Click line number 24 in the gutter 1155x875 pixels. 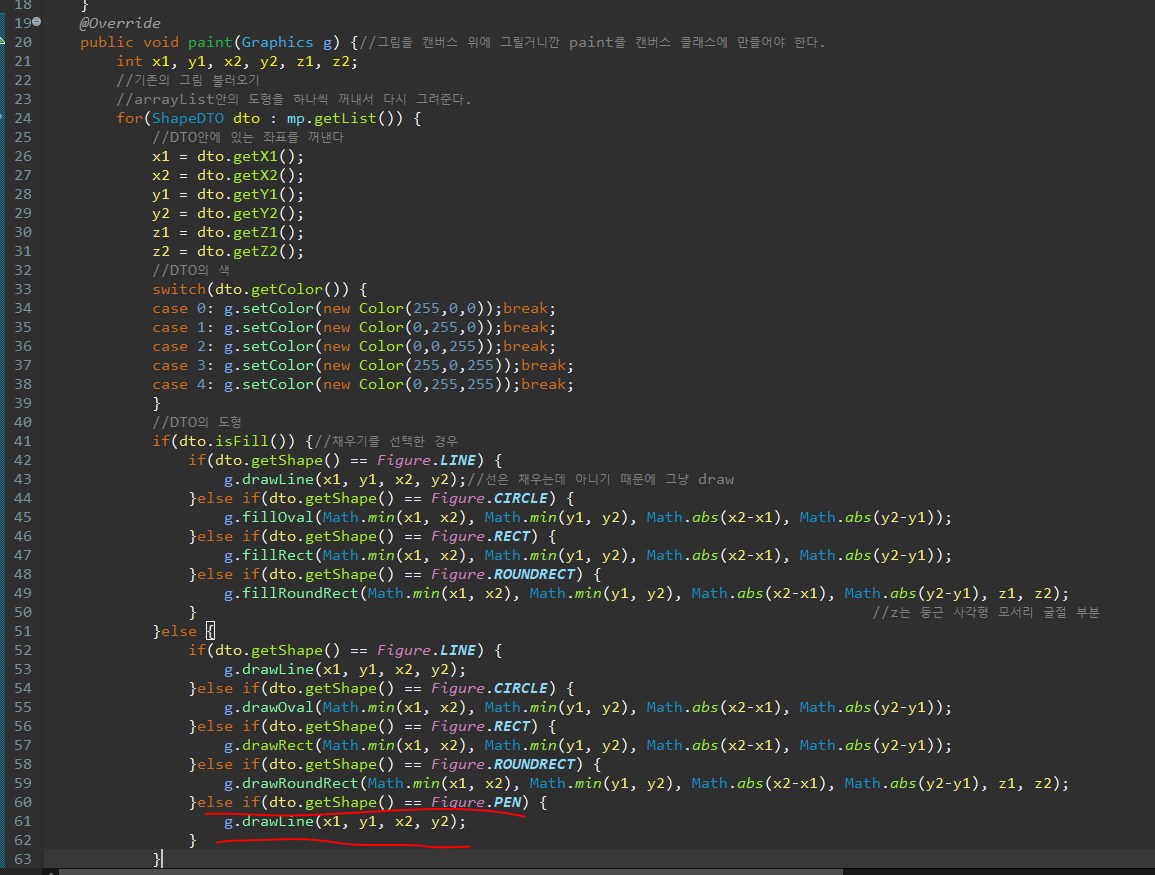click(23, 118)
